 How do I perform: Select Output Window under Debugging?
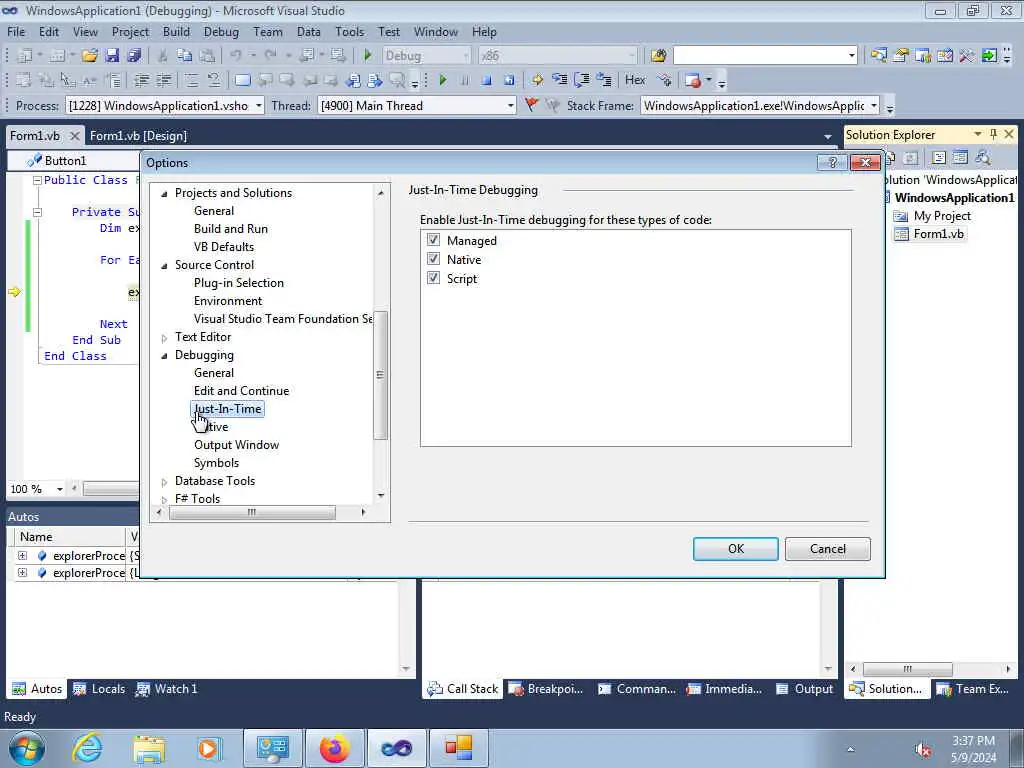(236, 445)
